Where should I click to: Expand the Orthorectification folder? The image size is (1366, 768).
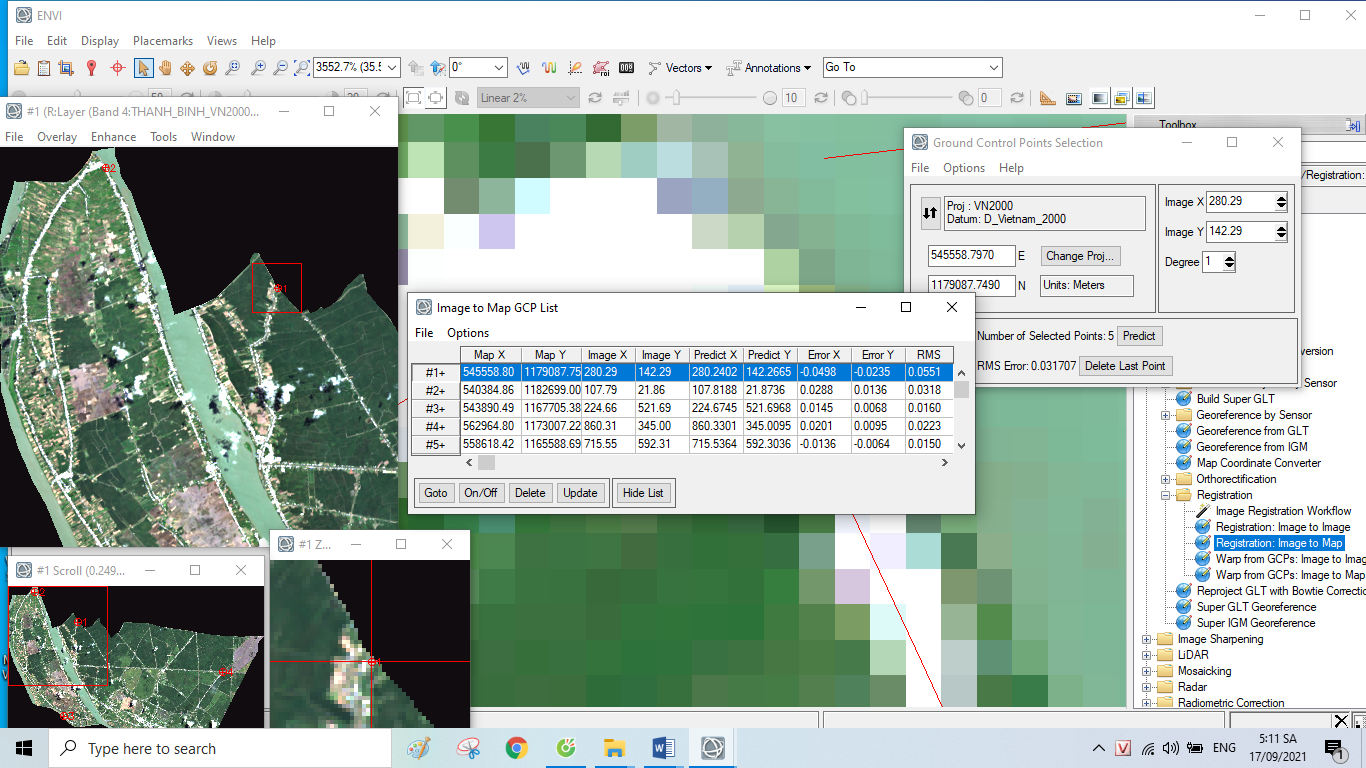[1165, 479]
